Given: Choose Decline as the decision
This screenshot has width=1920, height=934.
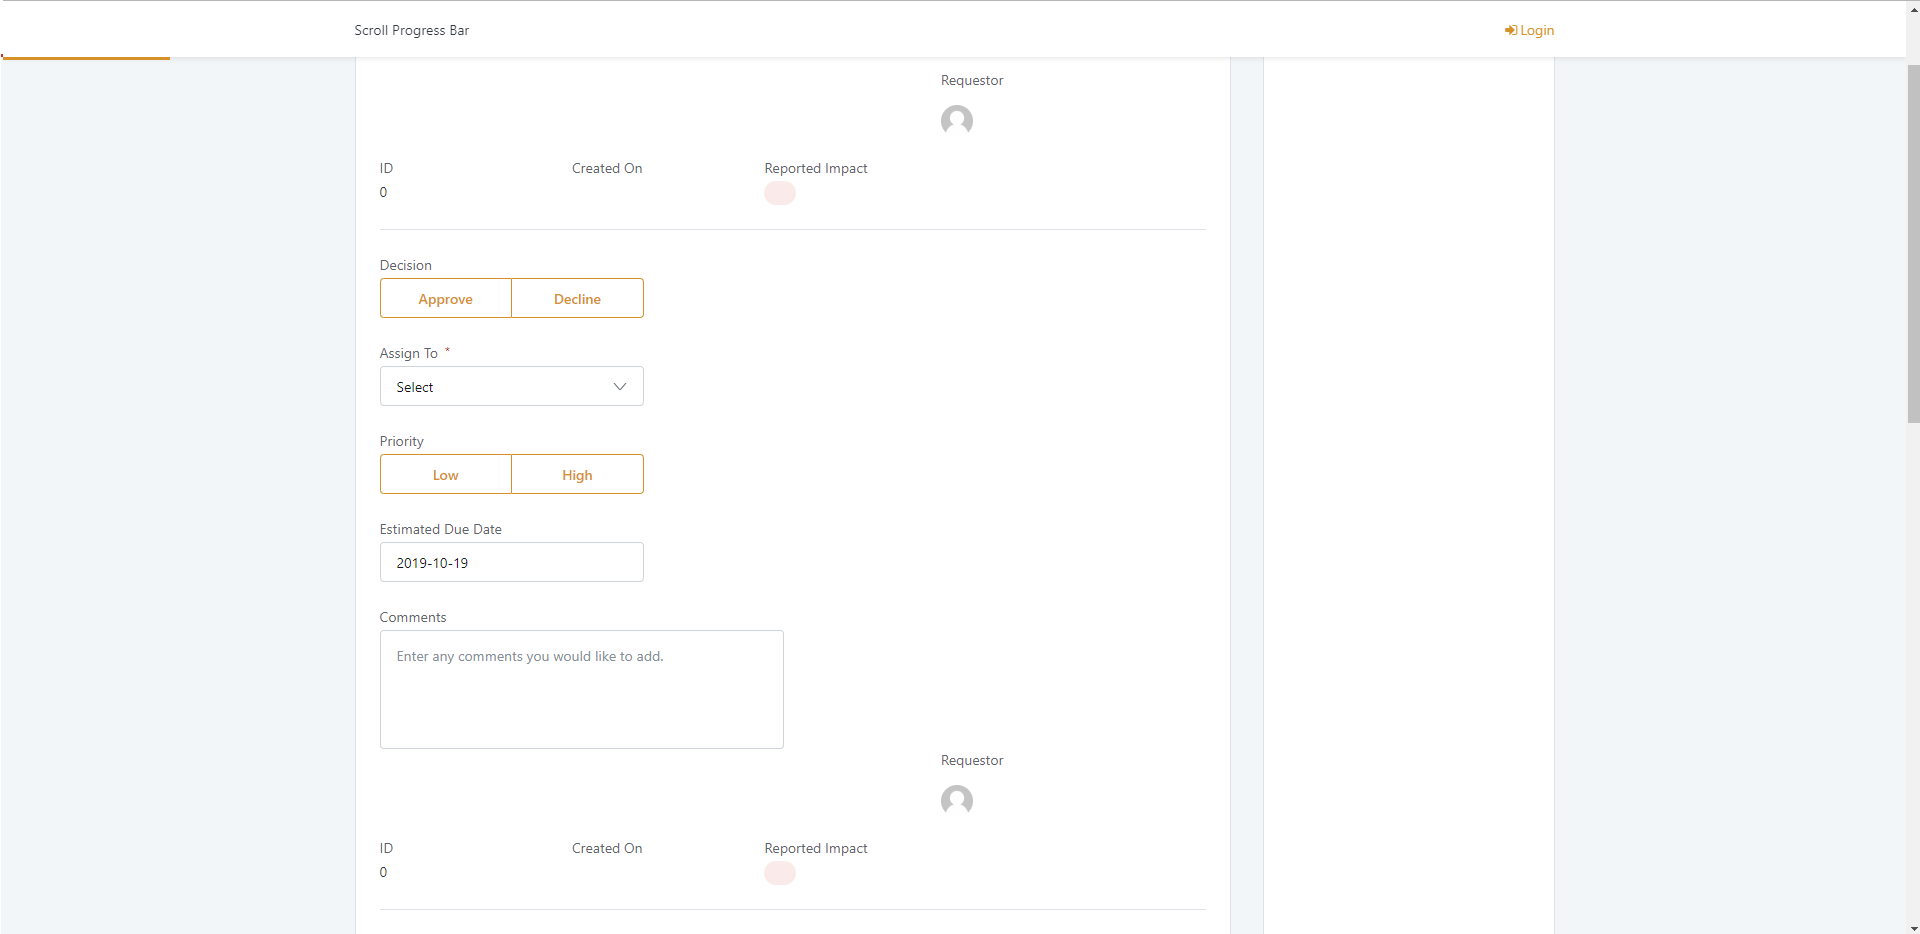Looking at the screenshot, I should 578,298.
